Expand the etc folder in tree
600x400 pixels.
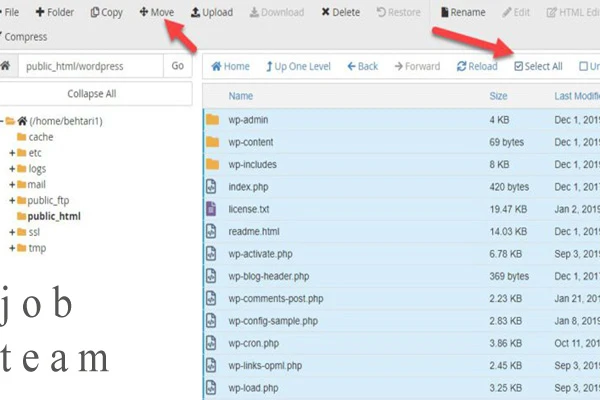(11, 153)
